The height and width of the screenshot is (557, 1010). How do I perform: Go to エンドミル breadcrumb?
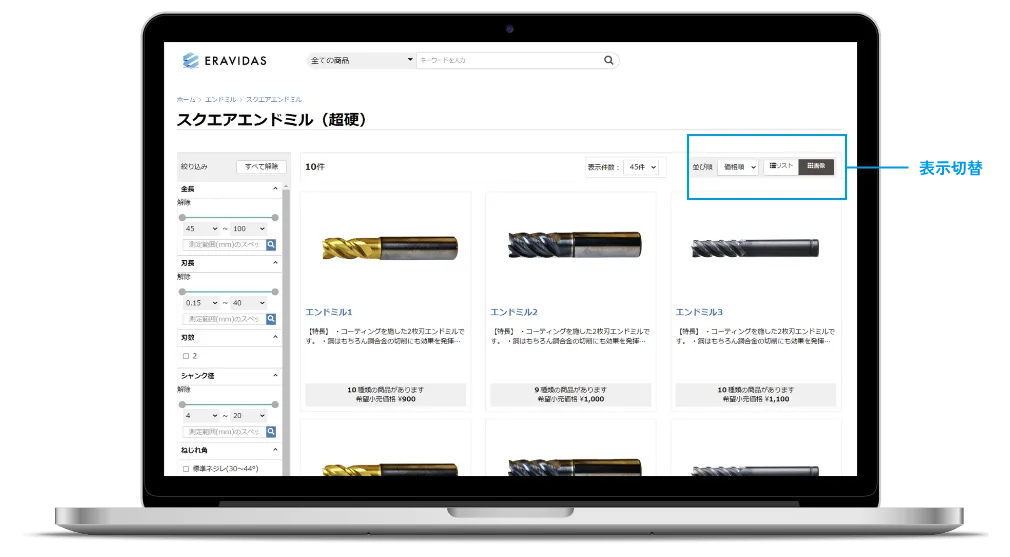point(220,100)
